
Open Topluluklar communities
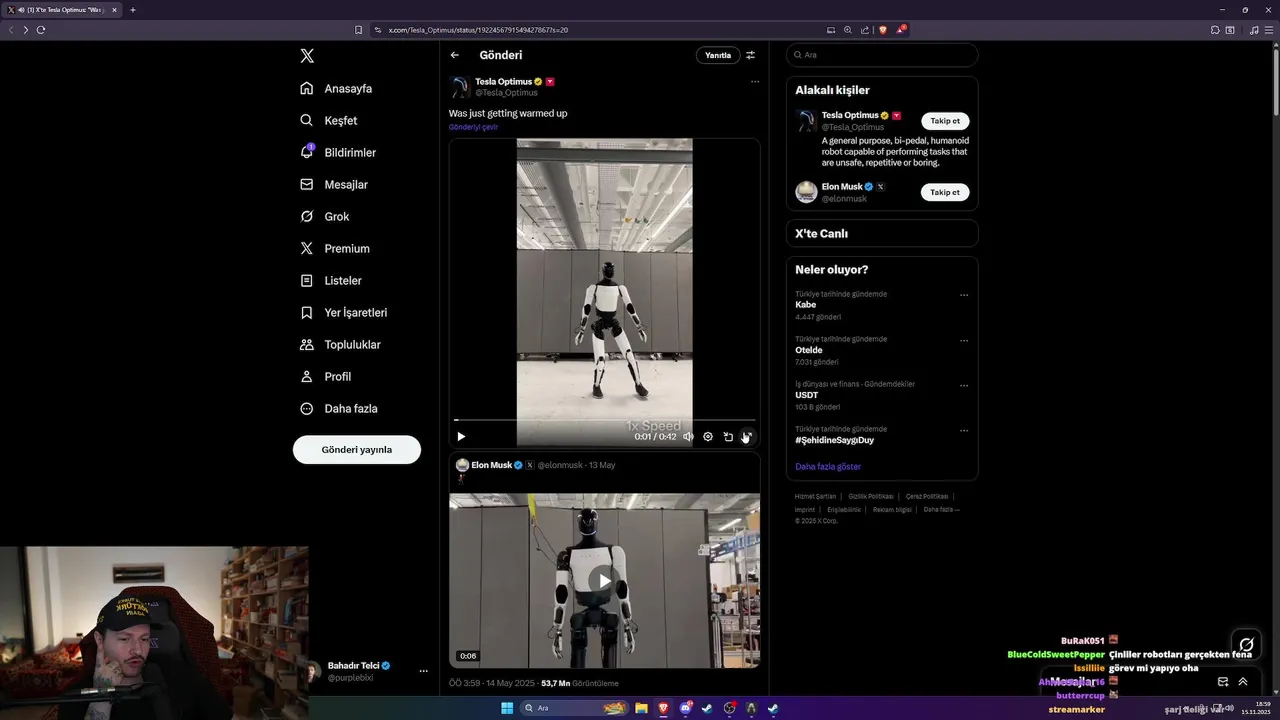coord(340,344)
